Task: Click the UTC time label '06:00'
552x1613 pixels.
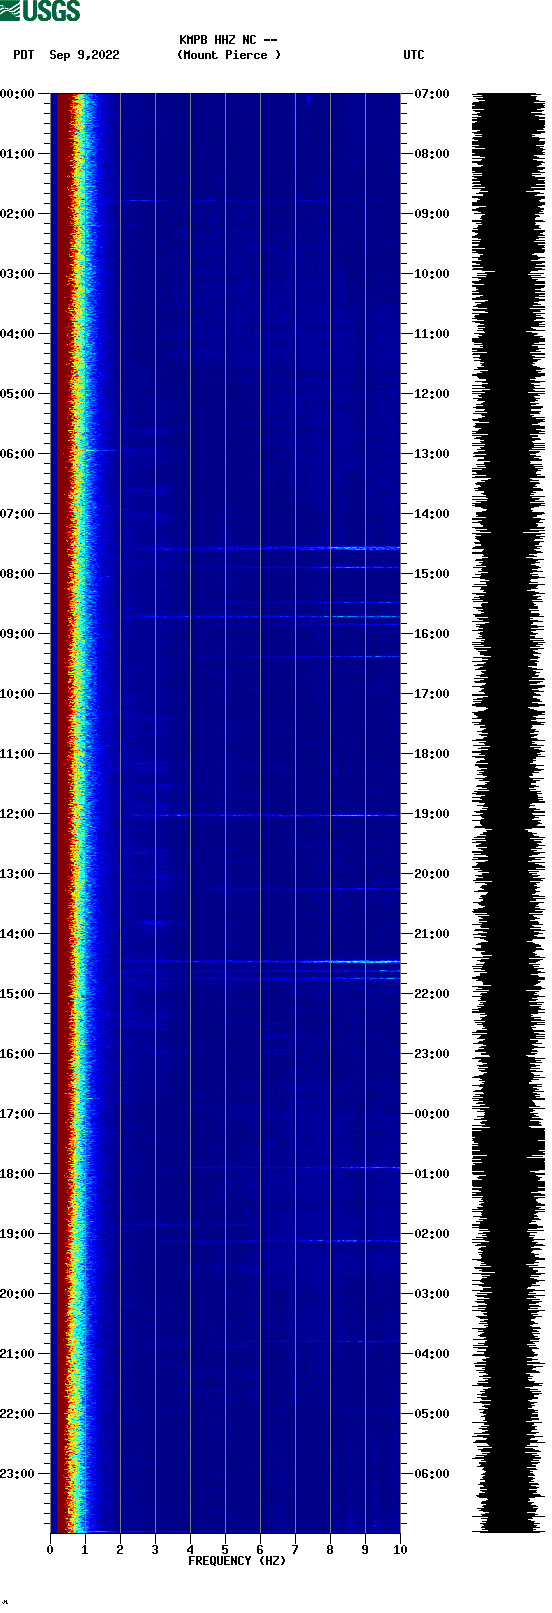Action: pos(432,1474)
